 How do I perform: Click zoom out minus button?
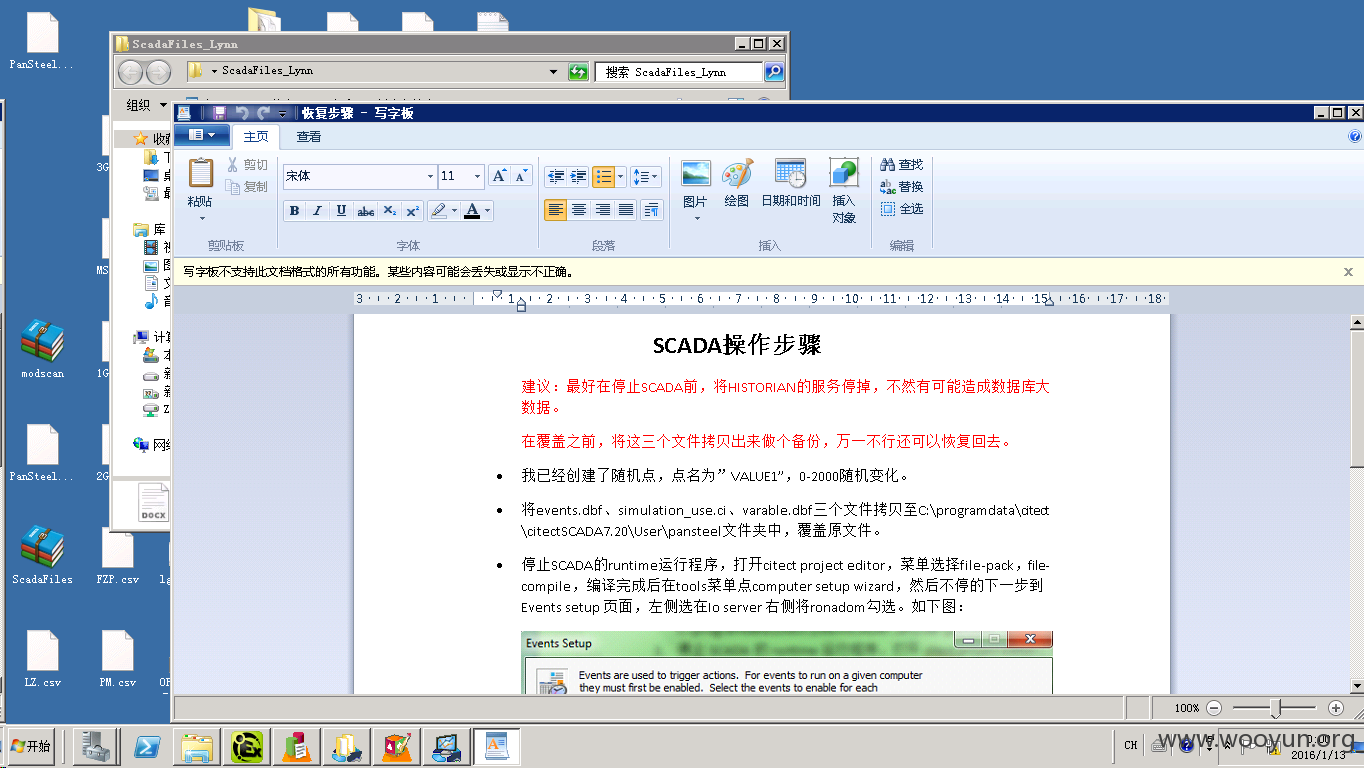(1214, 708)
